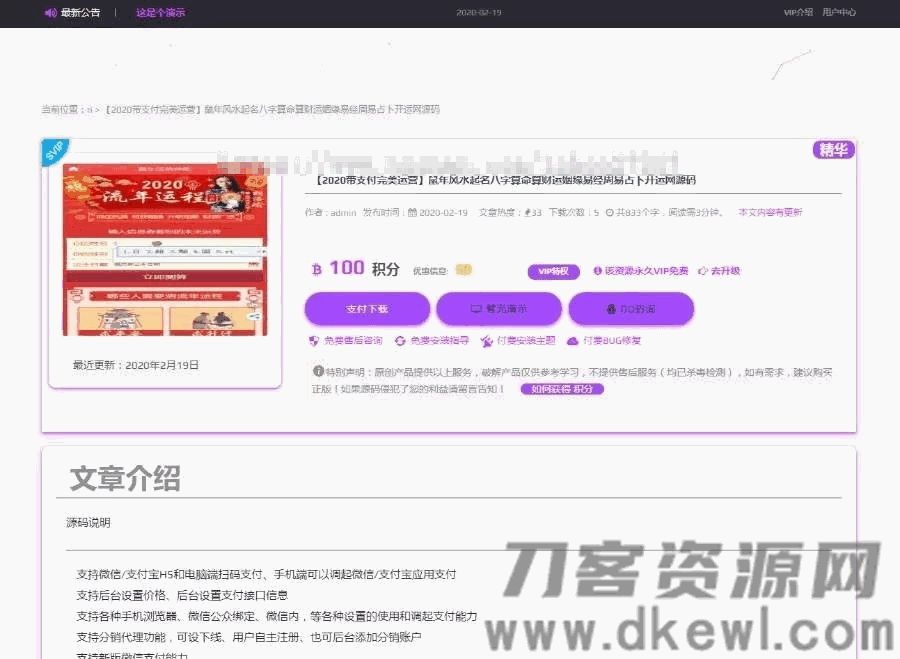Open VIP介绍 in the top navigation

click(797, 13)
